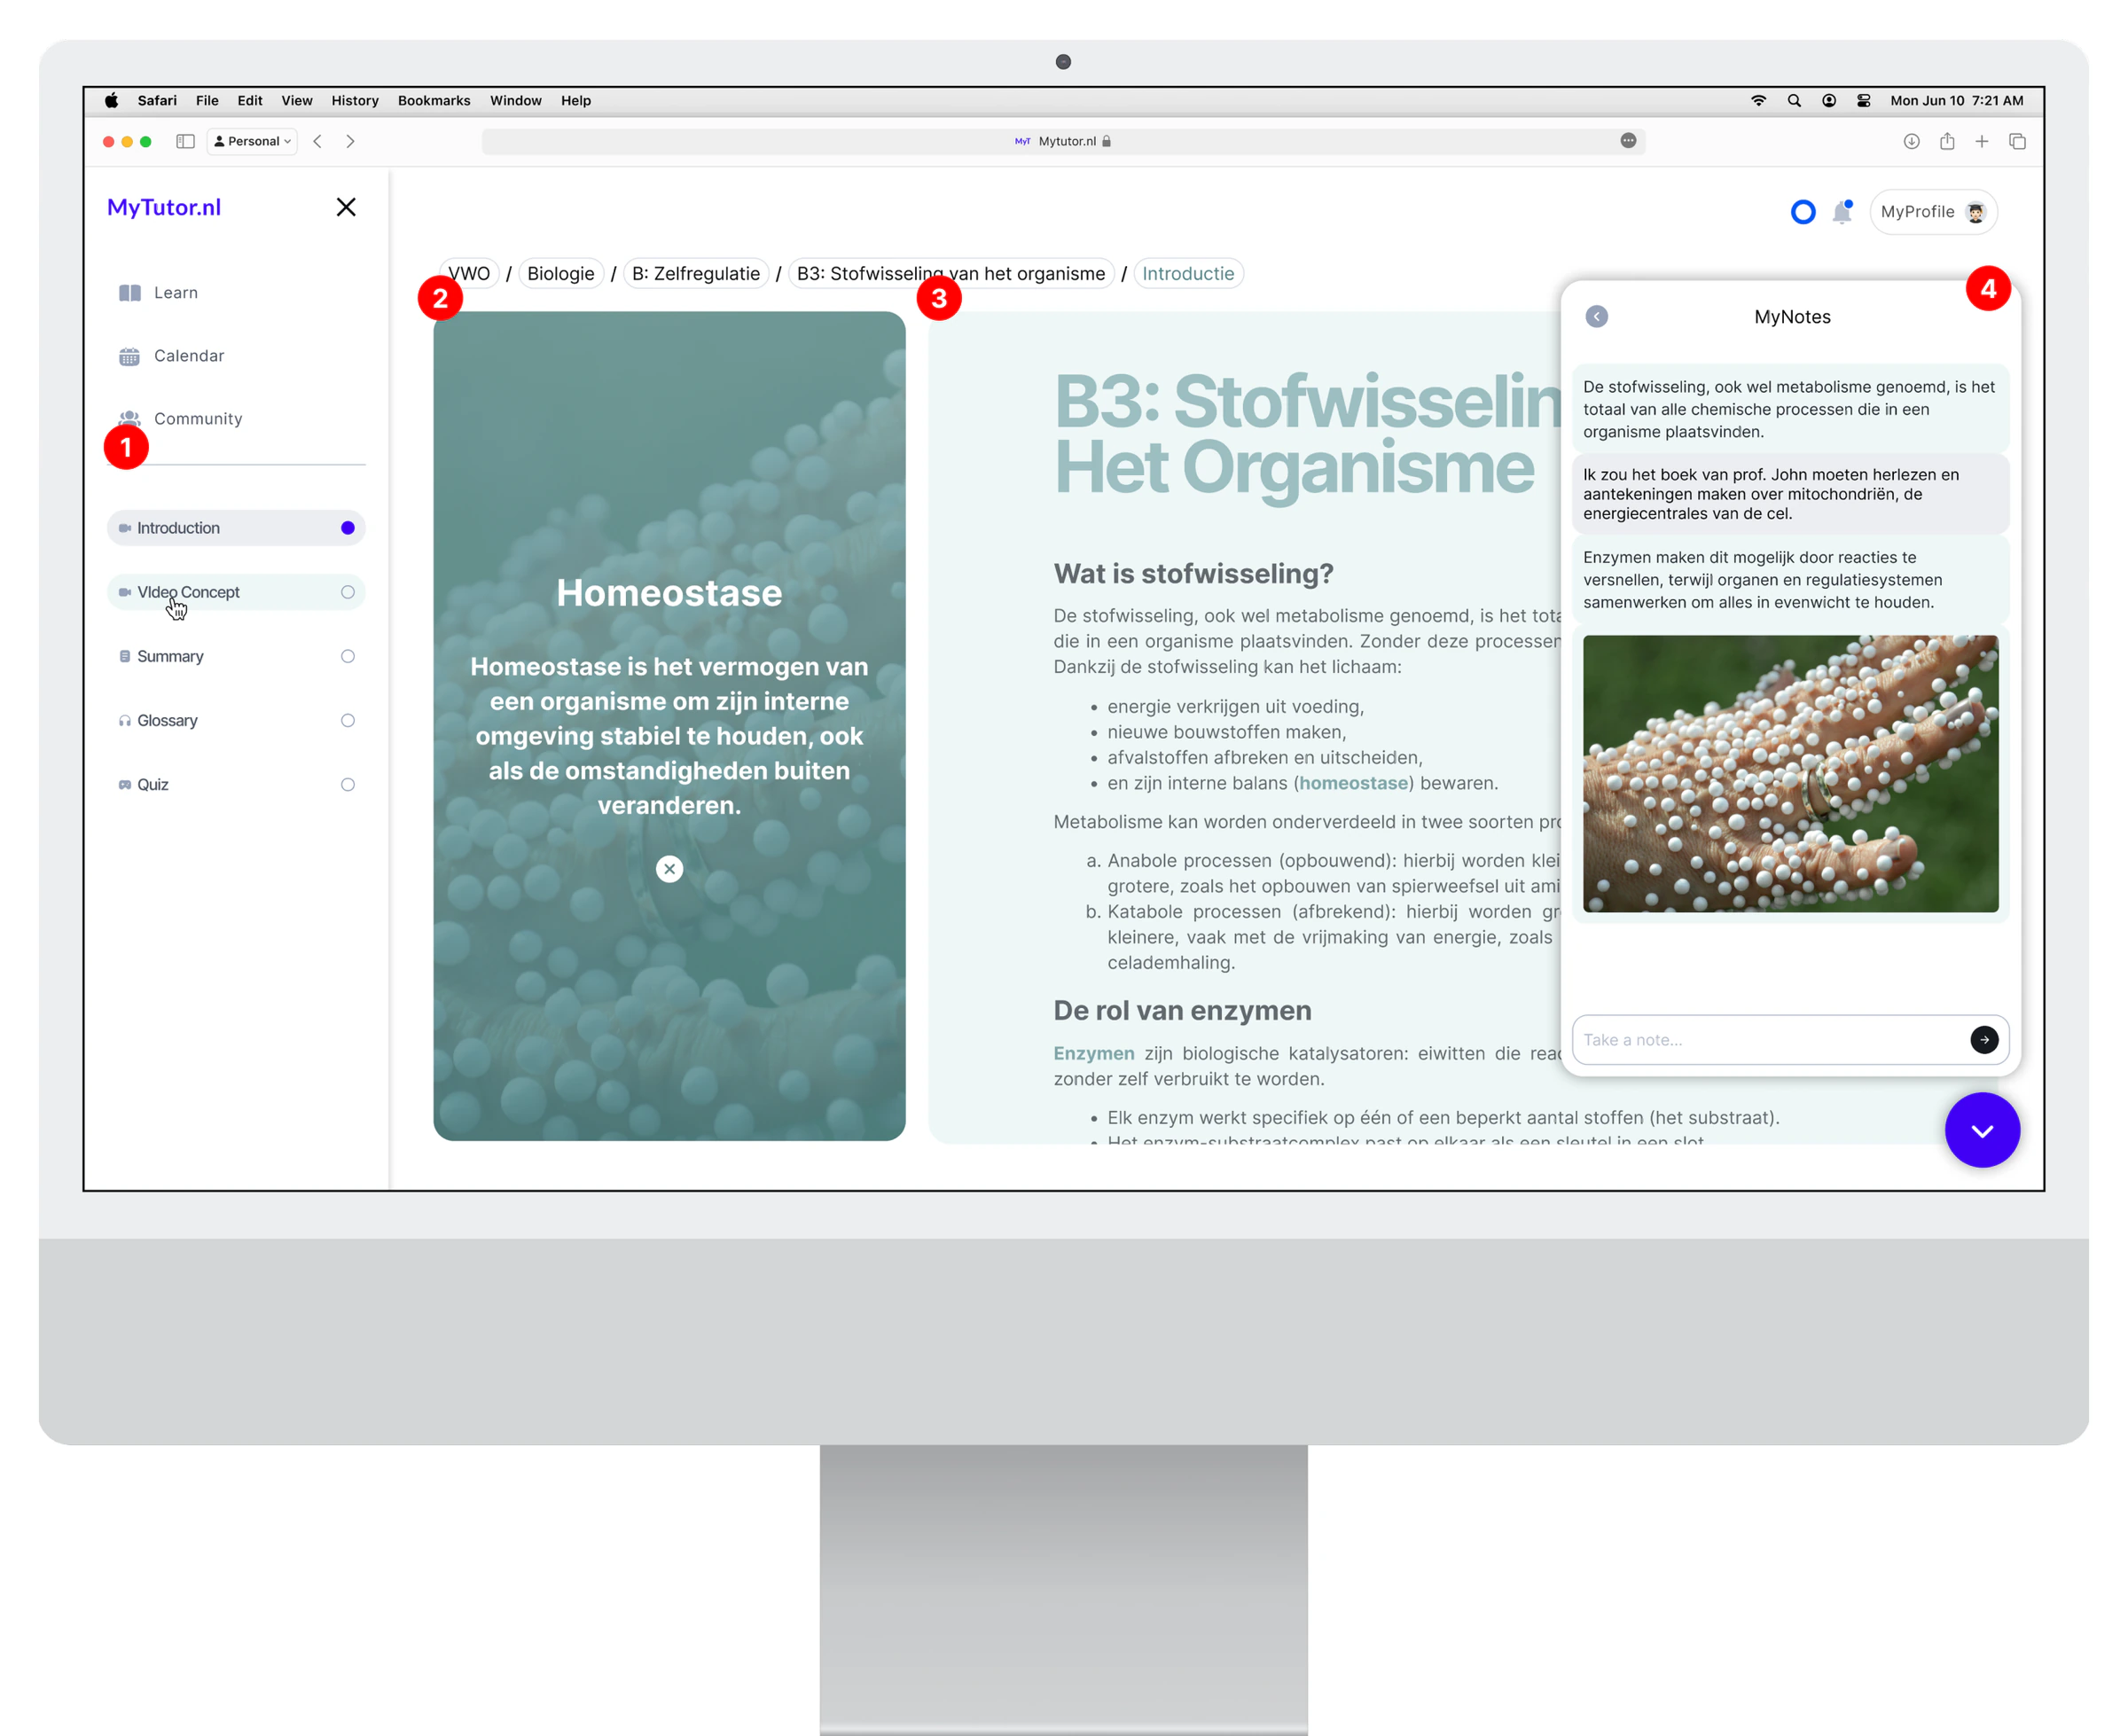Select the prof. John note in MyNotes

point(1790,494)
